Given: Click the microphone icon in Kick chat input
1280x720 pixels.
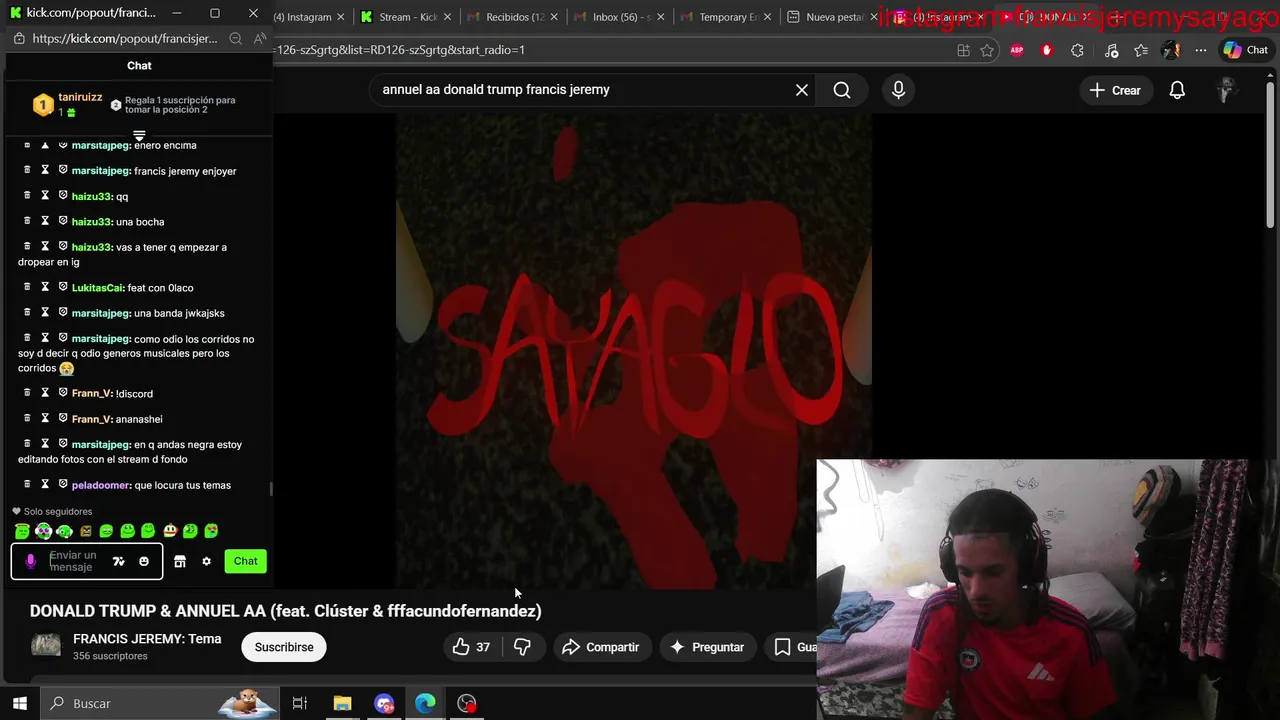Looking at the screenshot, I should coord(30,561).
